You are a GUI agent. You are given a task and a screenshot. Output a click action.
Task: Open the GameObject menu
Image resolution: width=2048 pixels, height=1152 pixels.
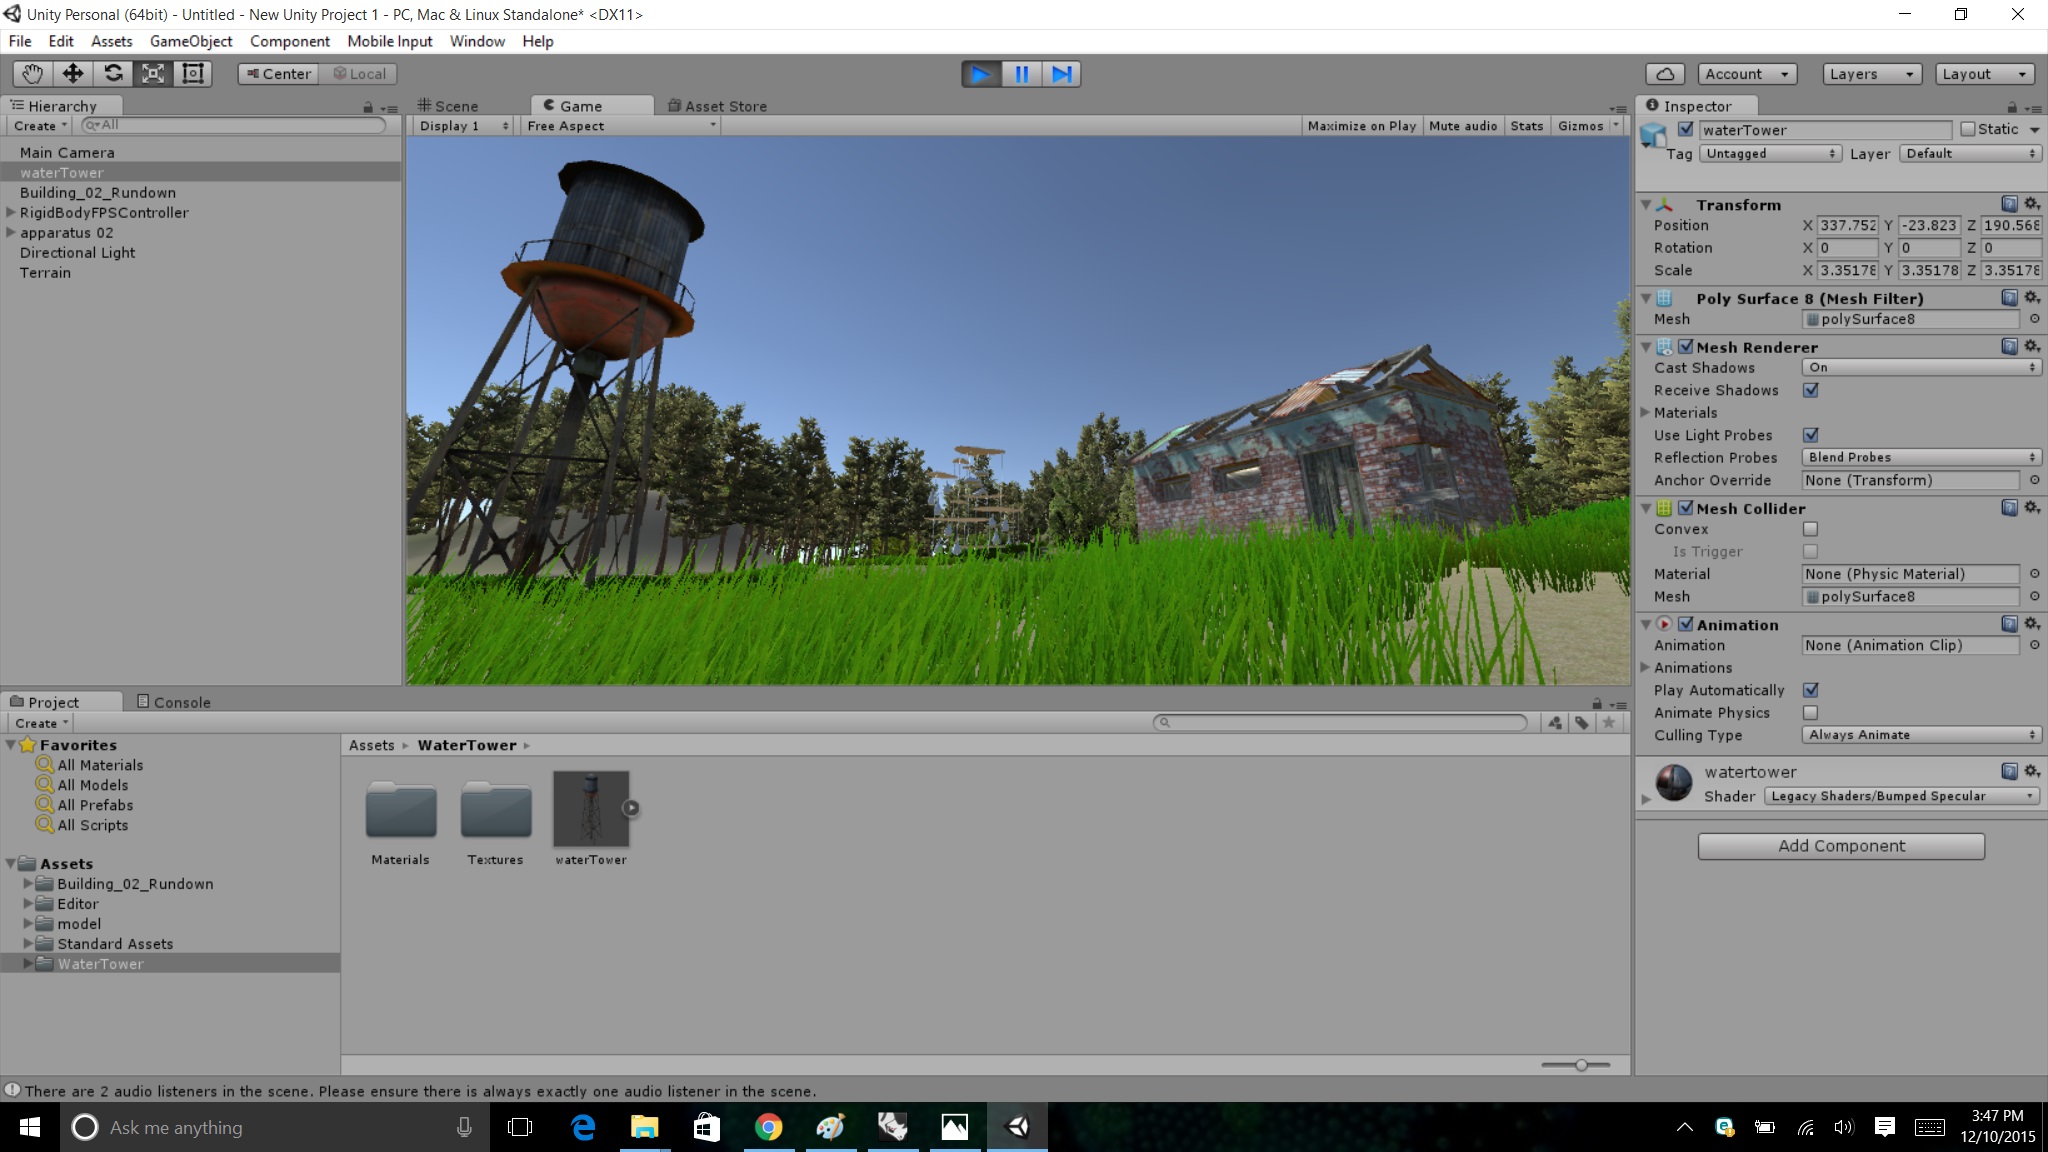191,41
